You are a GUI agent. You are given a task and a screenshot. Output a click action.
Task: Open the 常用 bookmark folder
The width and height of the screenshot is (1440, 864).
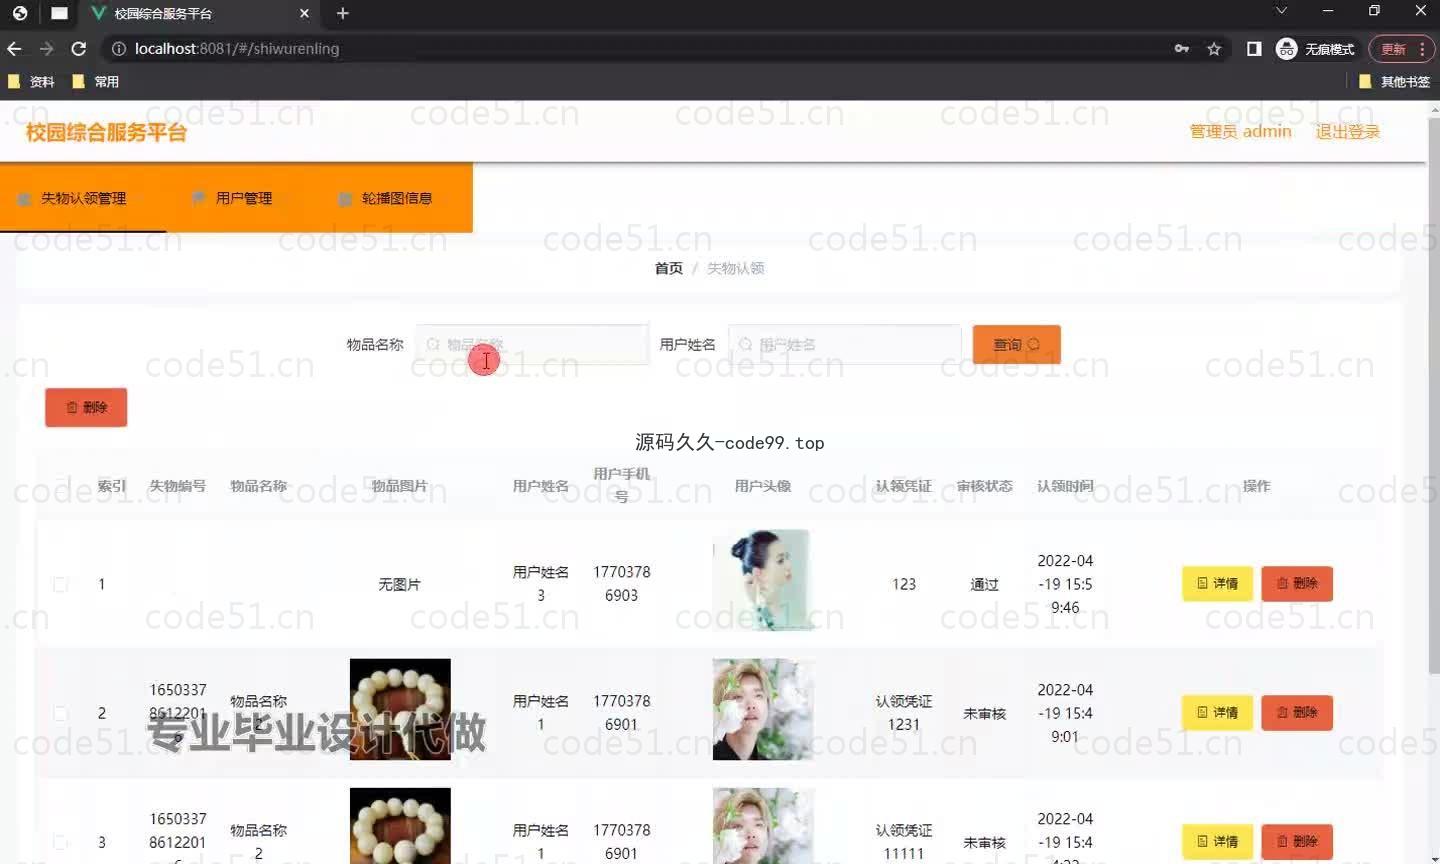click(96, 82)
